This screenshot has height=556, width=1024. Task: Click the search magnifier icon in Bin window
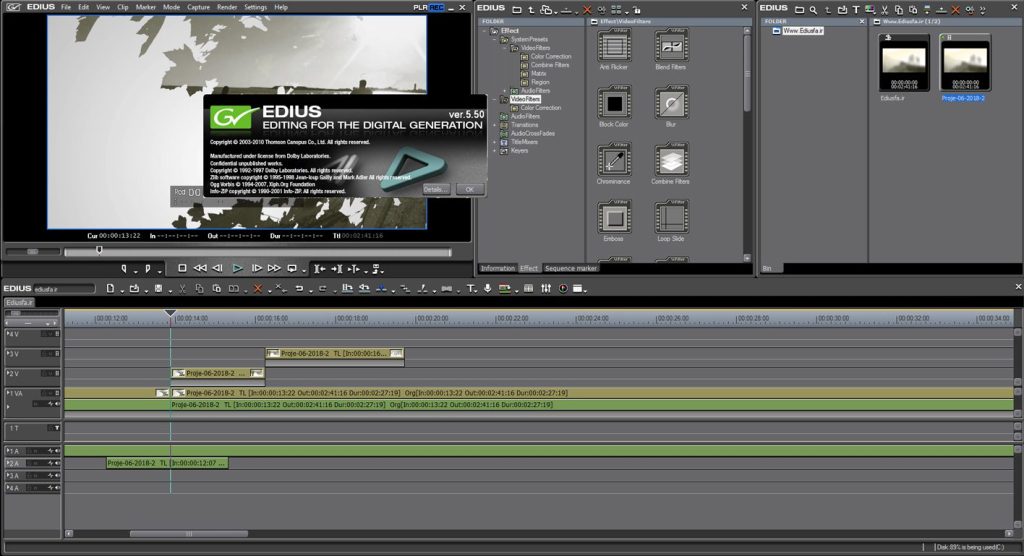(813, 9)
